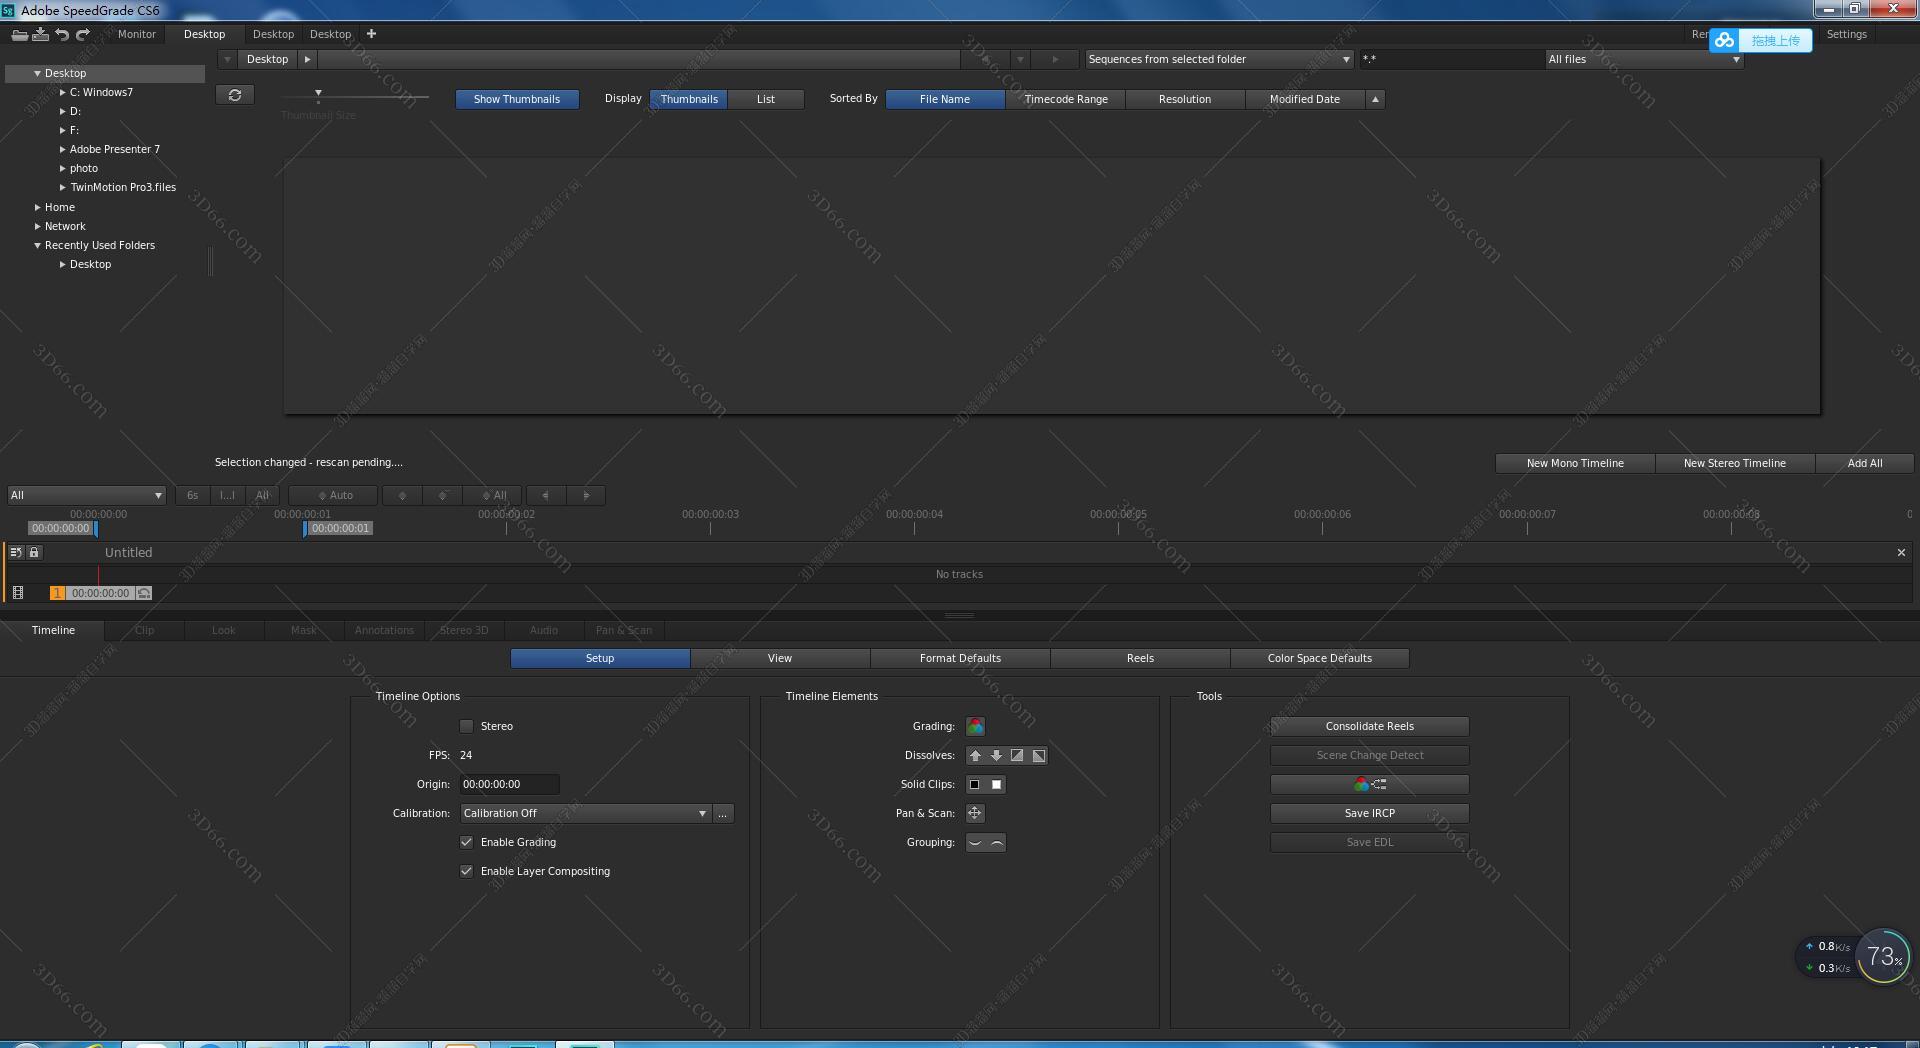Screen dimensions: 1920x1048
Task: Click the Consolidate Reels button
Action: [x=1369, y=726]
